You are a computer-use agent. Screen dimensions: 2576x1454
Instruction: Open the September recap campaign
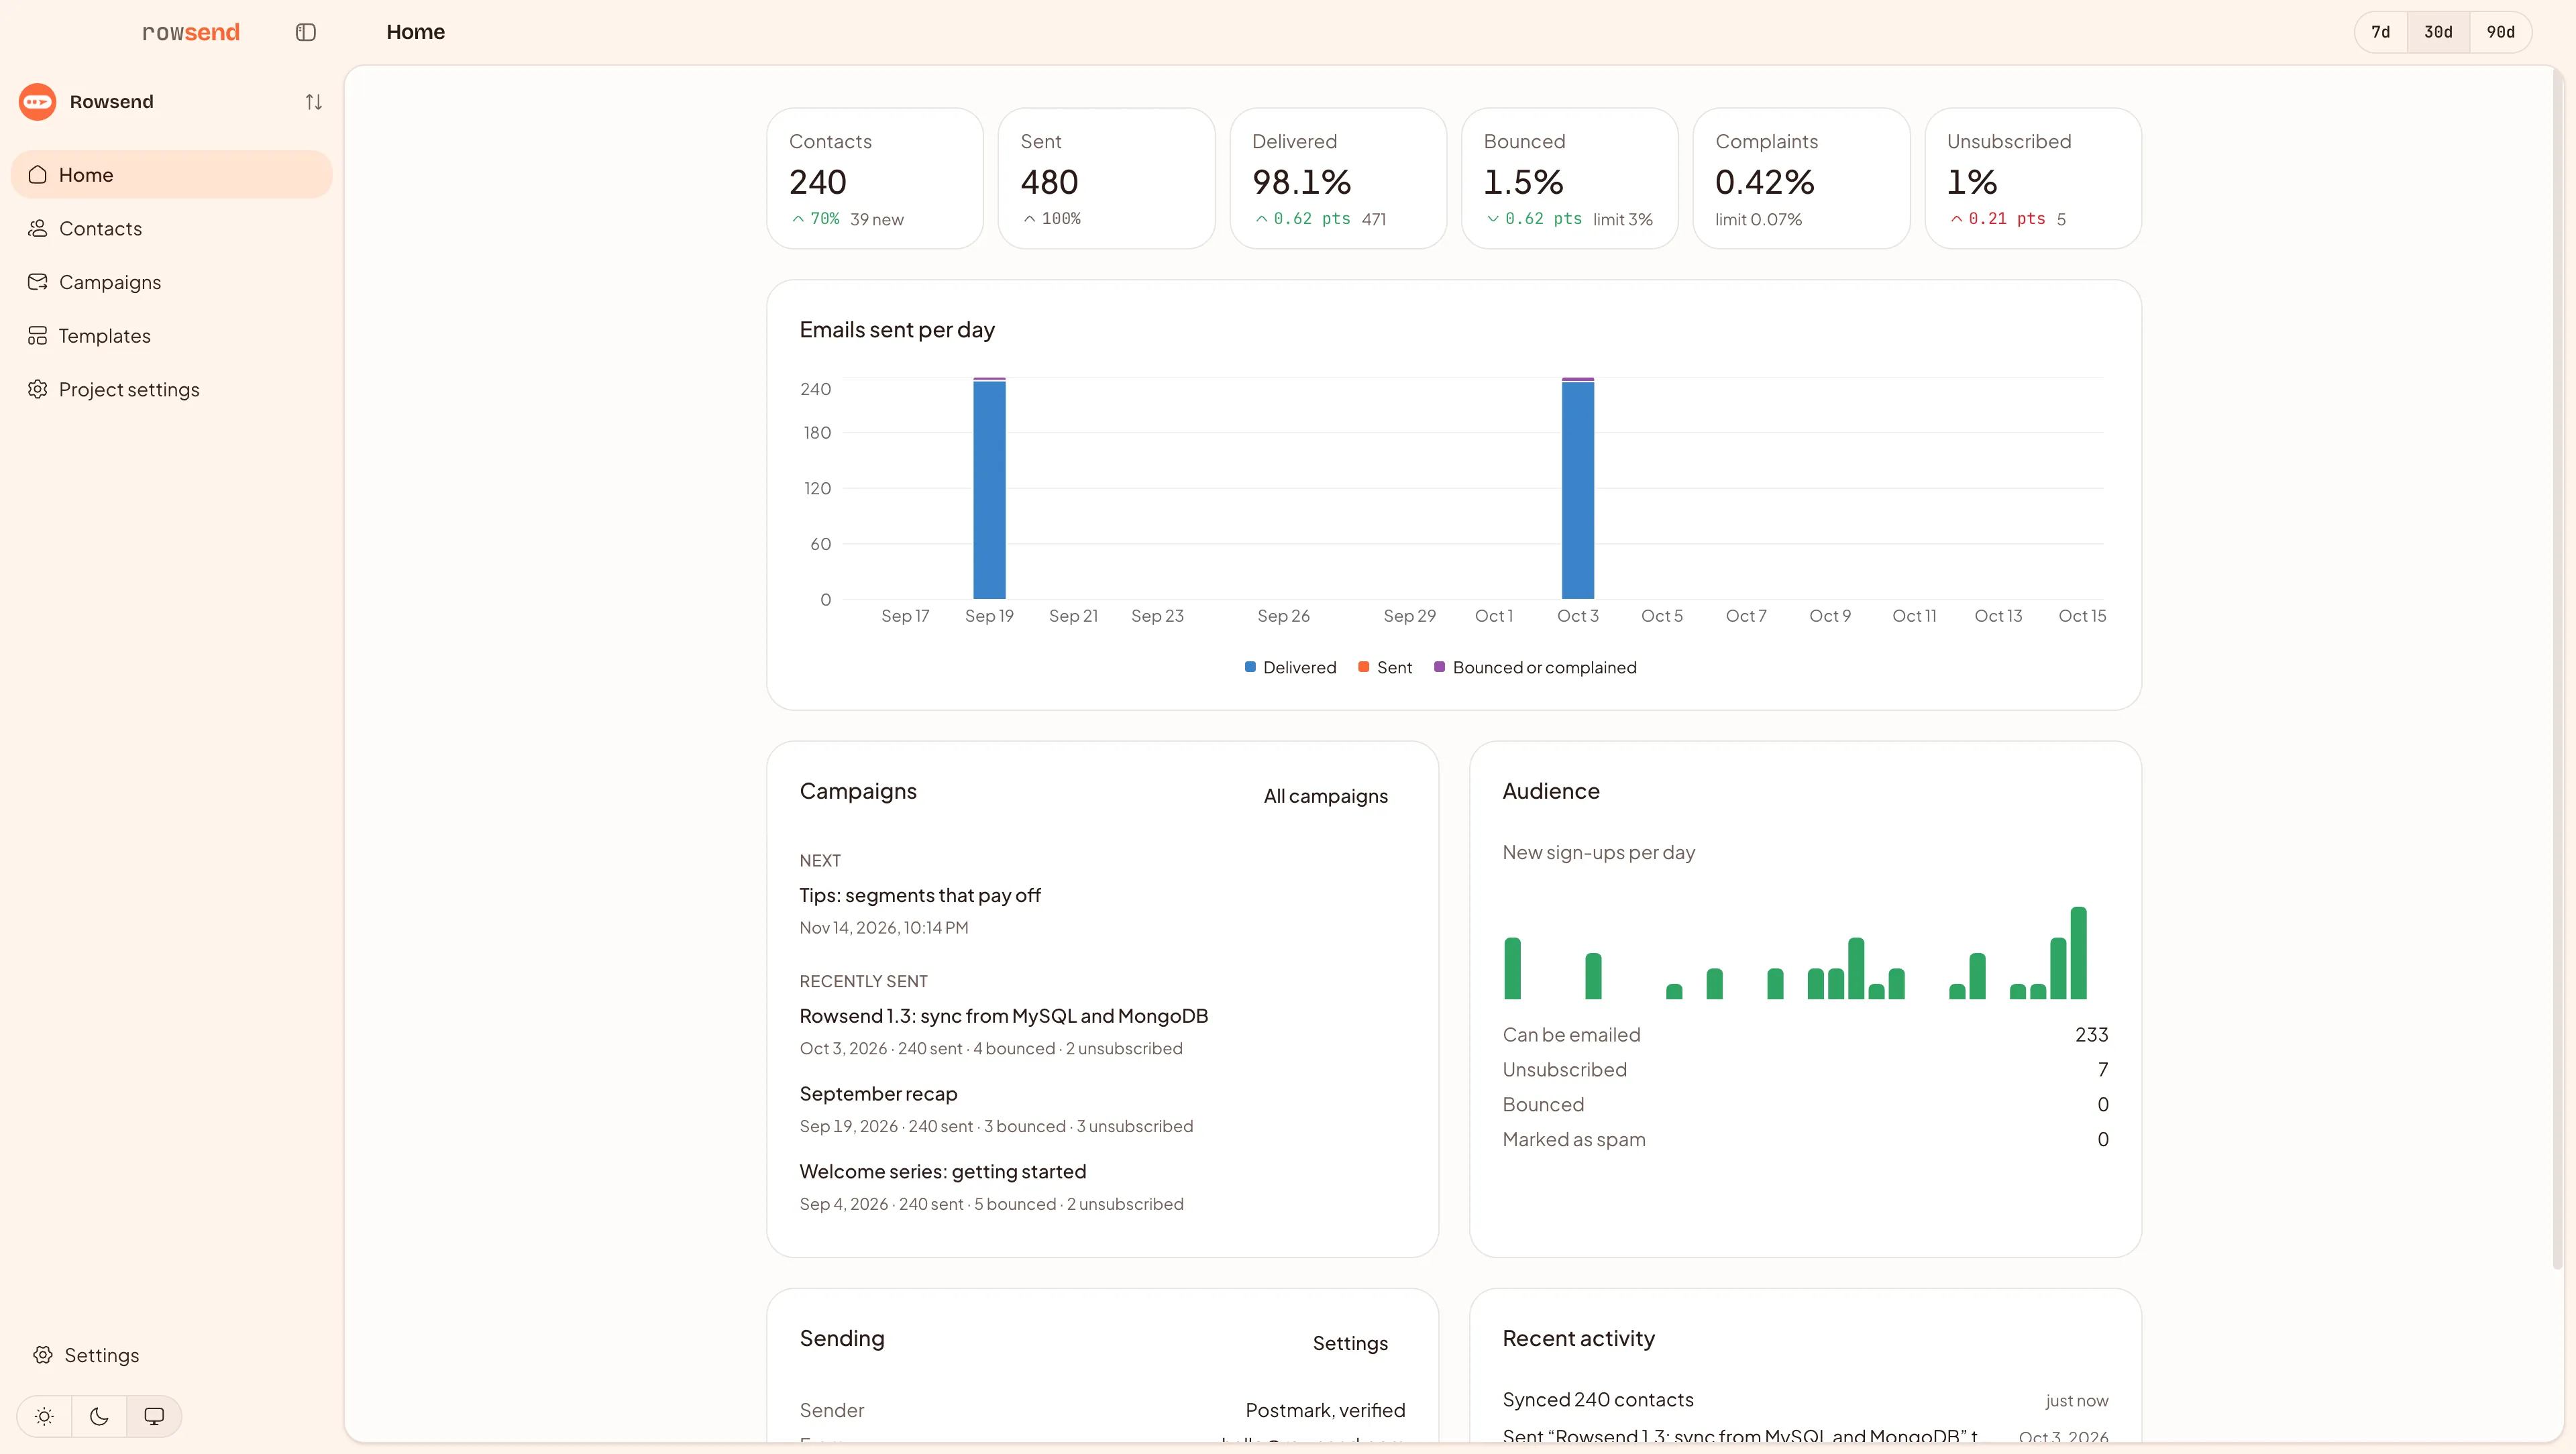[878, 1094]
